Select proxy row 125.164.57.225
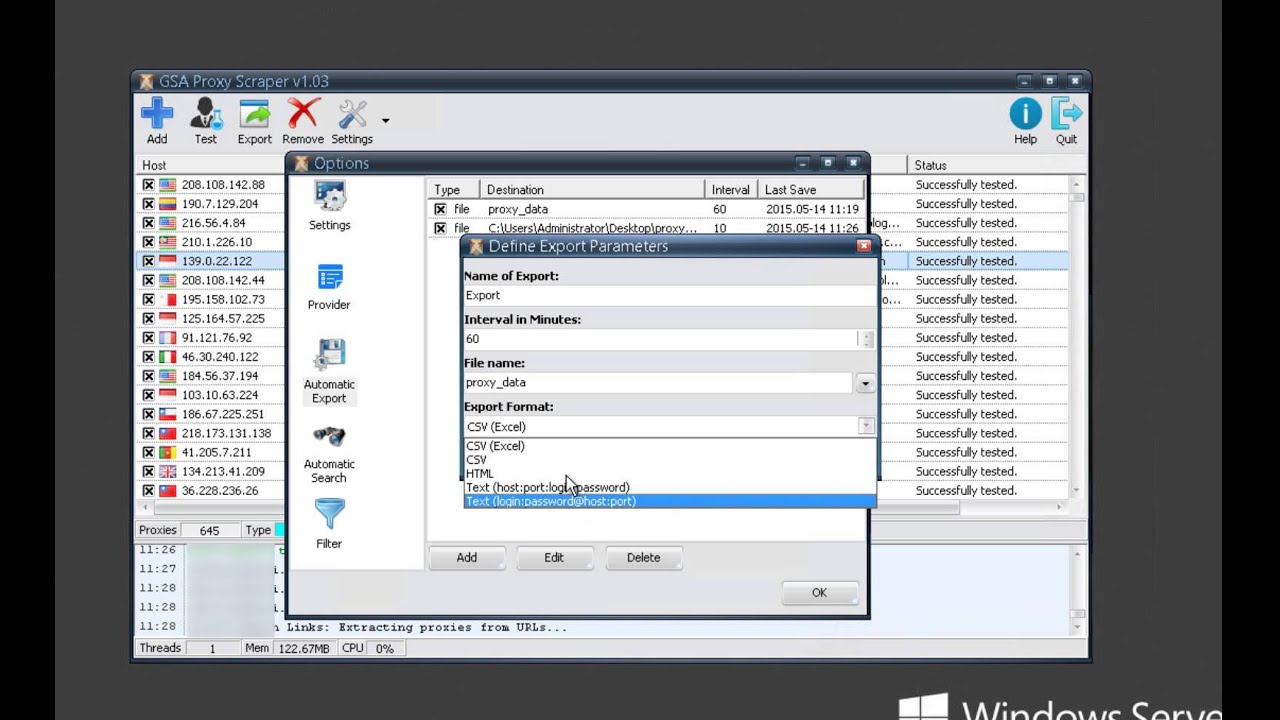The height and width of the screenshot is (720, 1280). pos(223,319)
